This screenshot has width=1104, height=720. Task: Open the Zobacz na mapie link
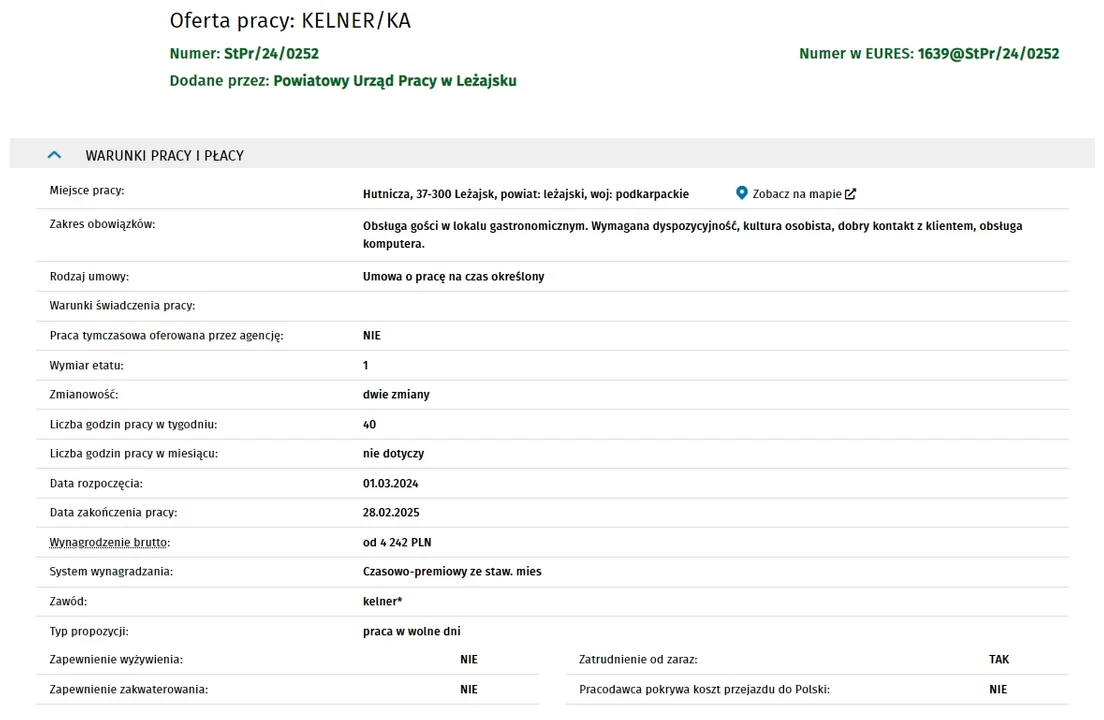point(796,194)
